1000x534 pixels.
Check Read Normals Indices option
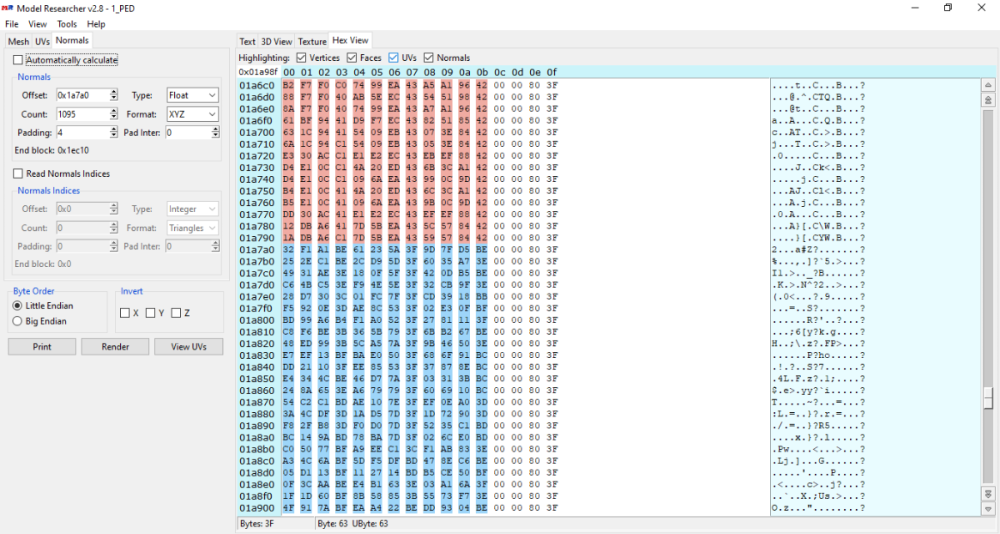pyautogui.click(x=18, y=174)
